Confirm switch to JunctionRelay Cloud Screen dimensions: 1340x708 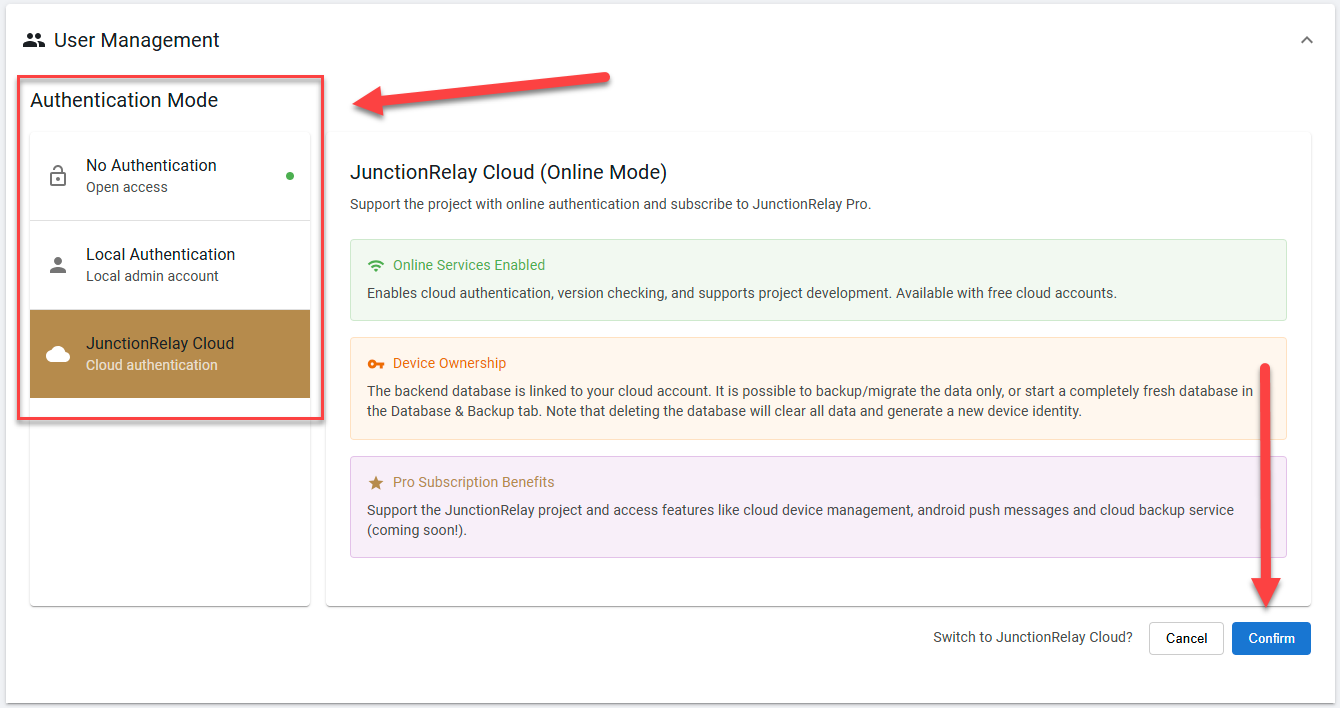point(1271,638)
